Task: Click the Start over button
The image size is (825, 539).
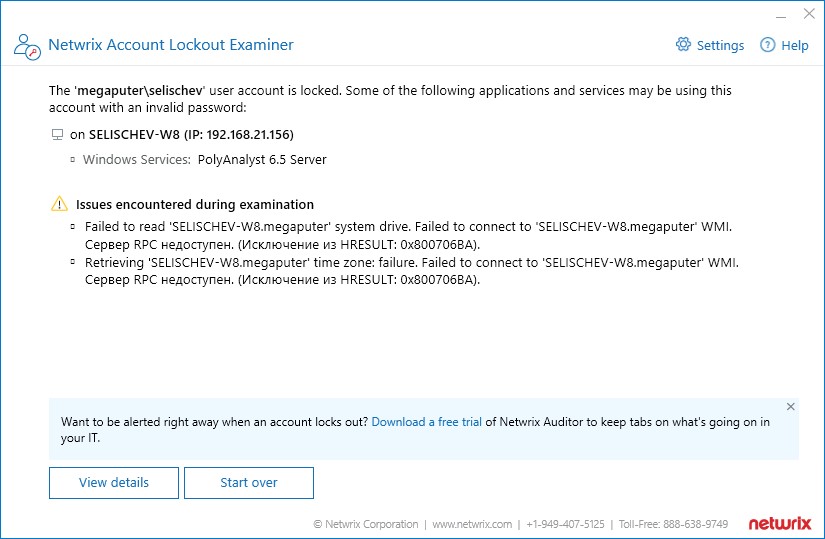Action: coord(249,483)
